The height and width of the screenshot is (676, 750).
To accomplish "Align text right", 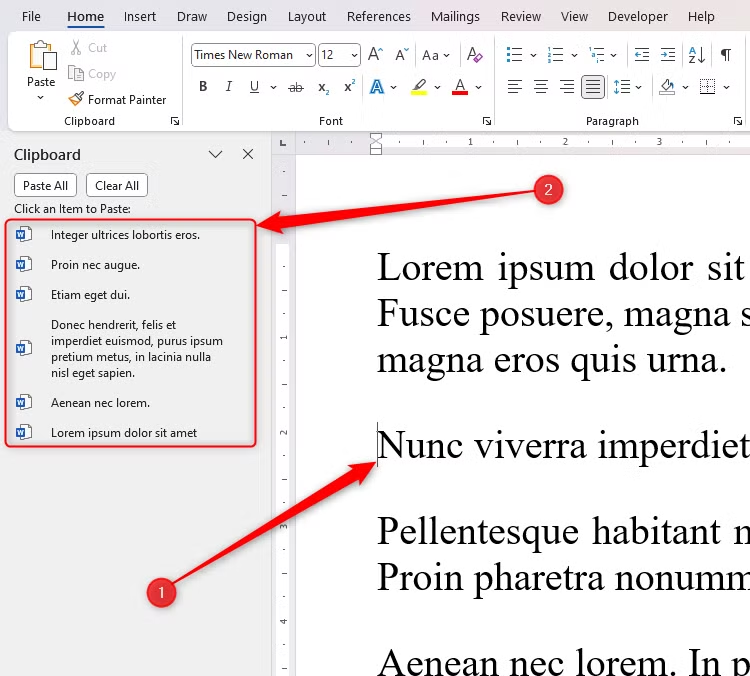I will pos(567,87).
